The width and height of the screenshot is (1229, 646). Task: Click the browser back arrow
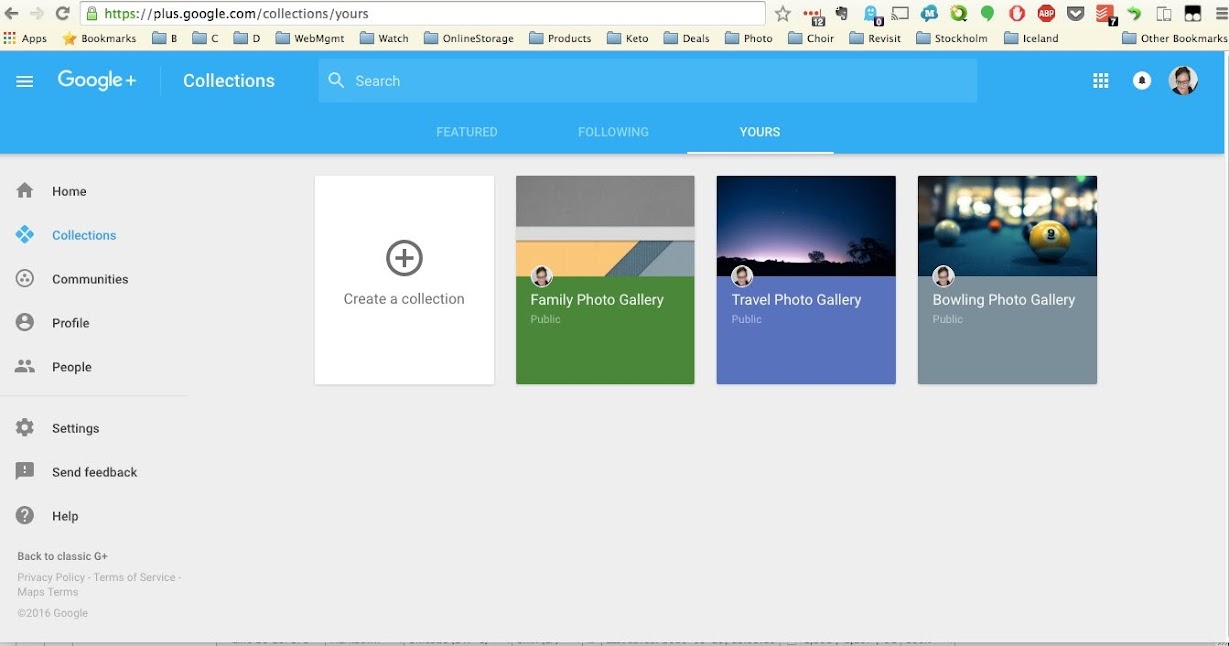coord(12,14)
